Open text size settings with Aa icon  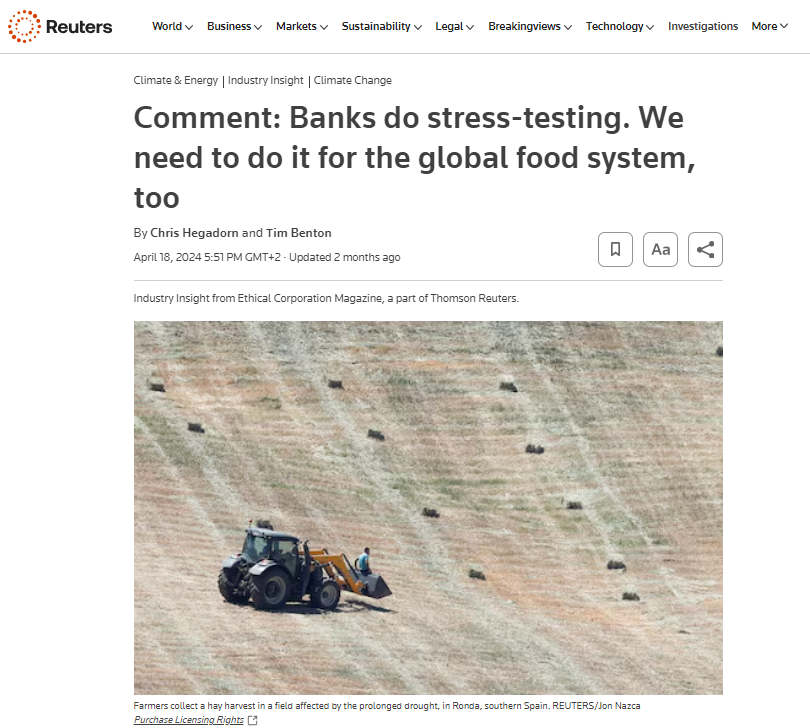coord(660,250)
